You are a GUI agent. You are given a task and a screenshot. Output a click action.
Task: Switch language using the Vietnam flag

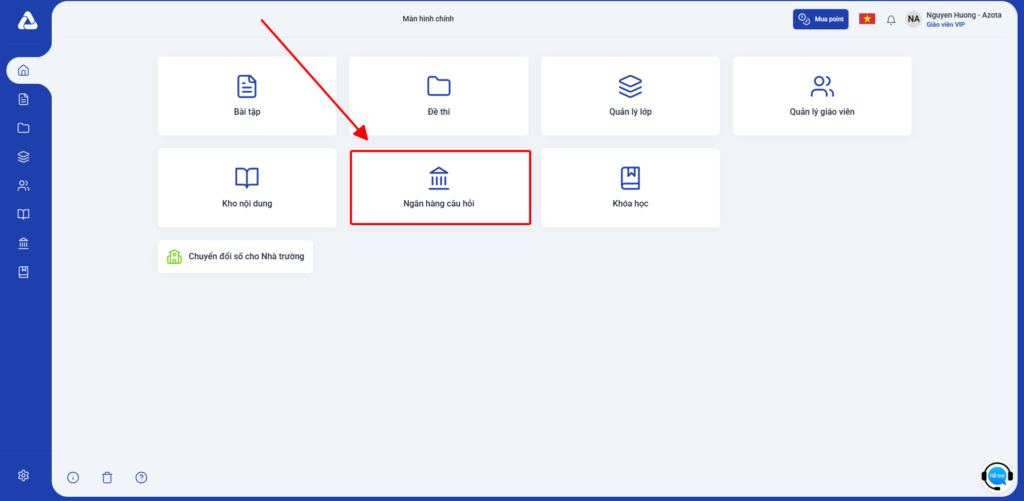[867, 19]
